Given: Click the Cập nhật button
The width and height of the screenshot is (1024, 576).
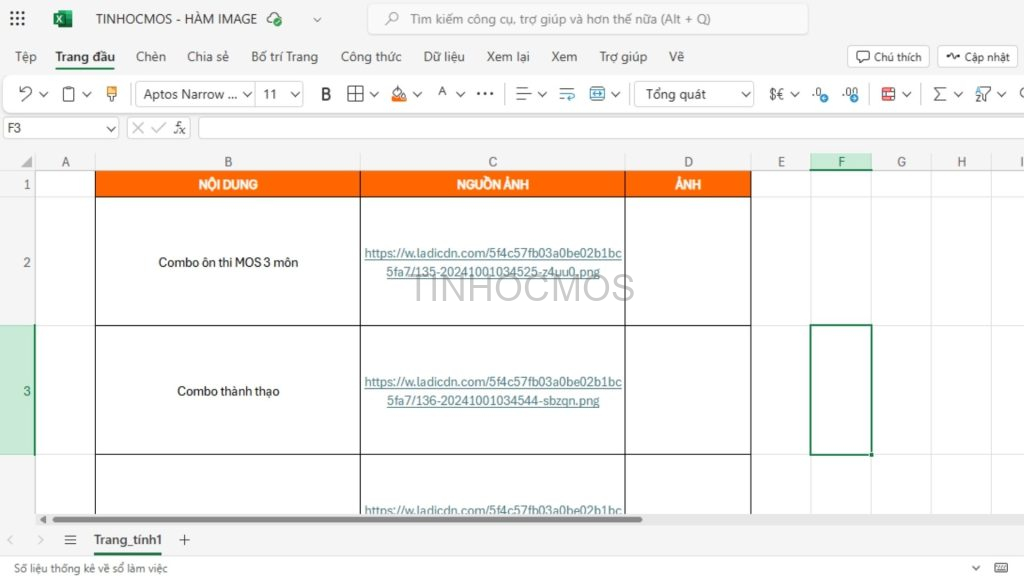Looking at the screenshot, I should 978,57.
